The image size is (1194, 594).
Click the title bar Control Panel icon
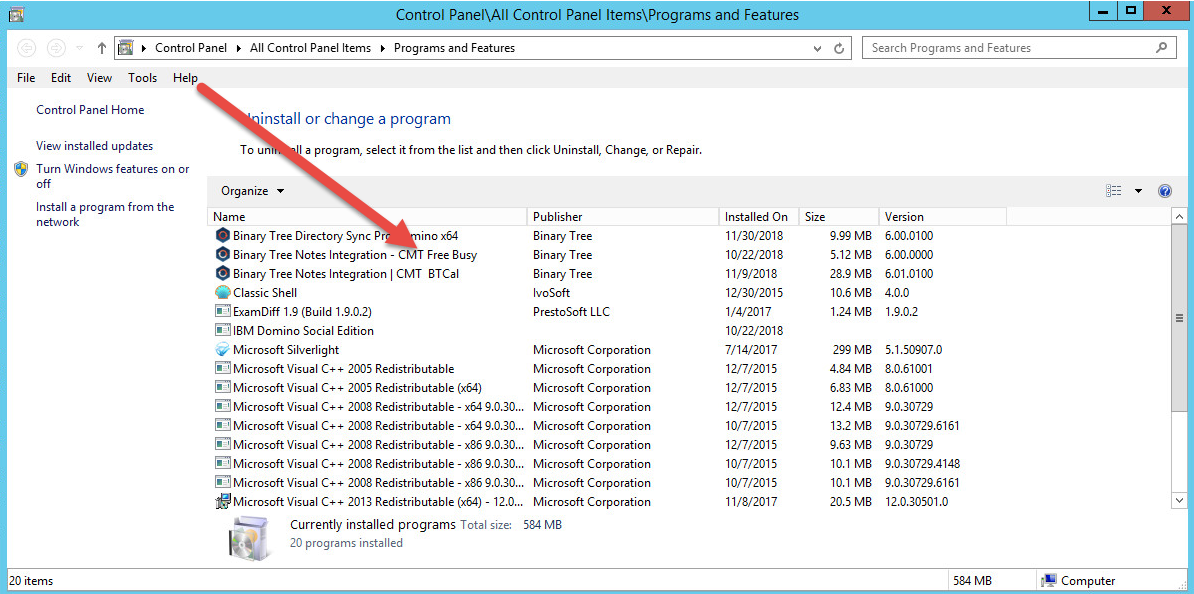coord(15,14)
